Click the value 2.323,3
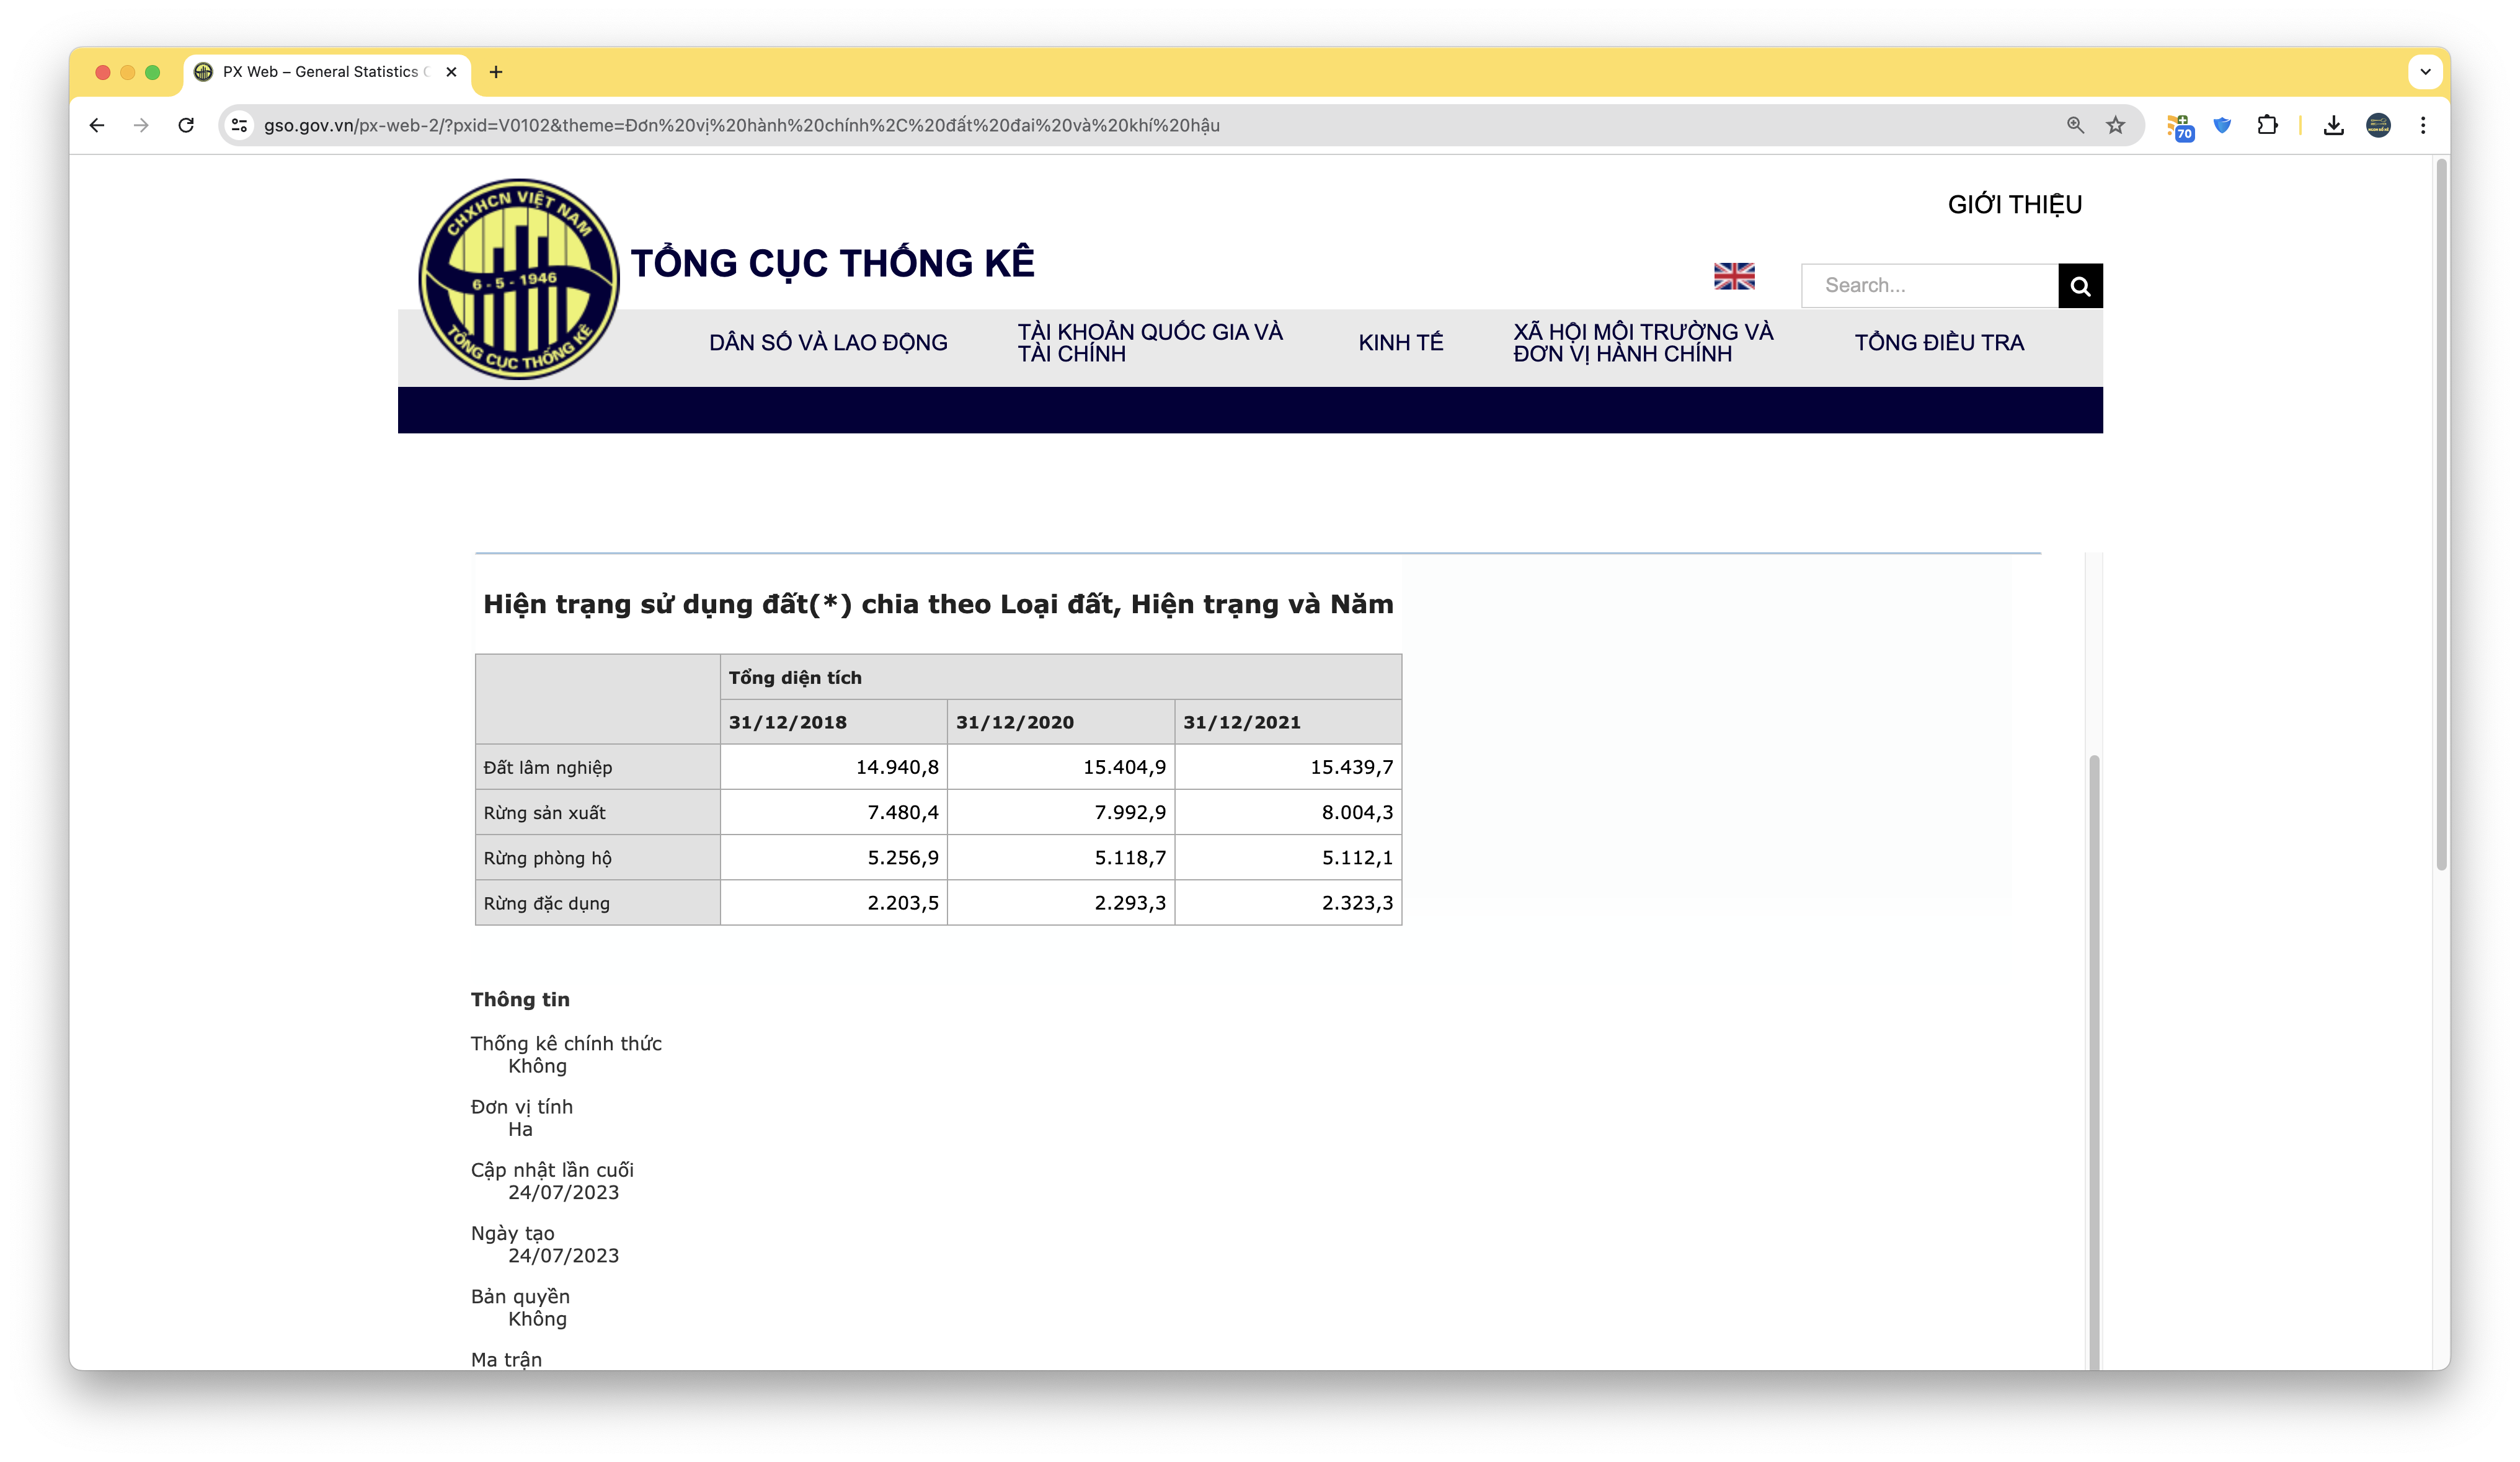The height and width of the screenshot is (1462, 2520). point(1357,902)
